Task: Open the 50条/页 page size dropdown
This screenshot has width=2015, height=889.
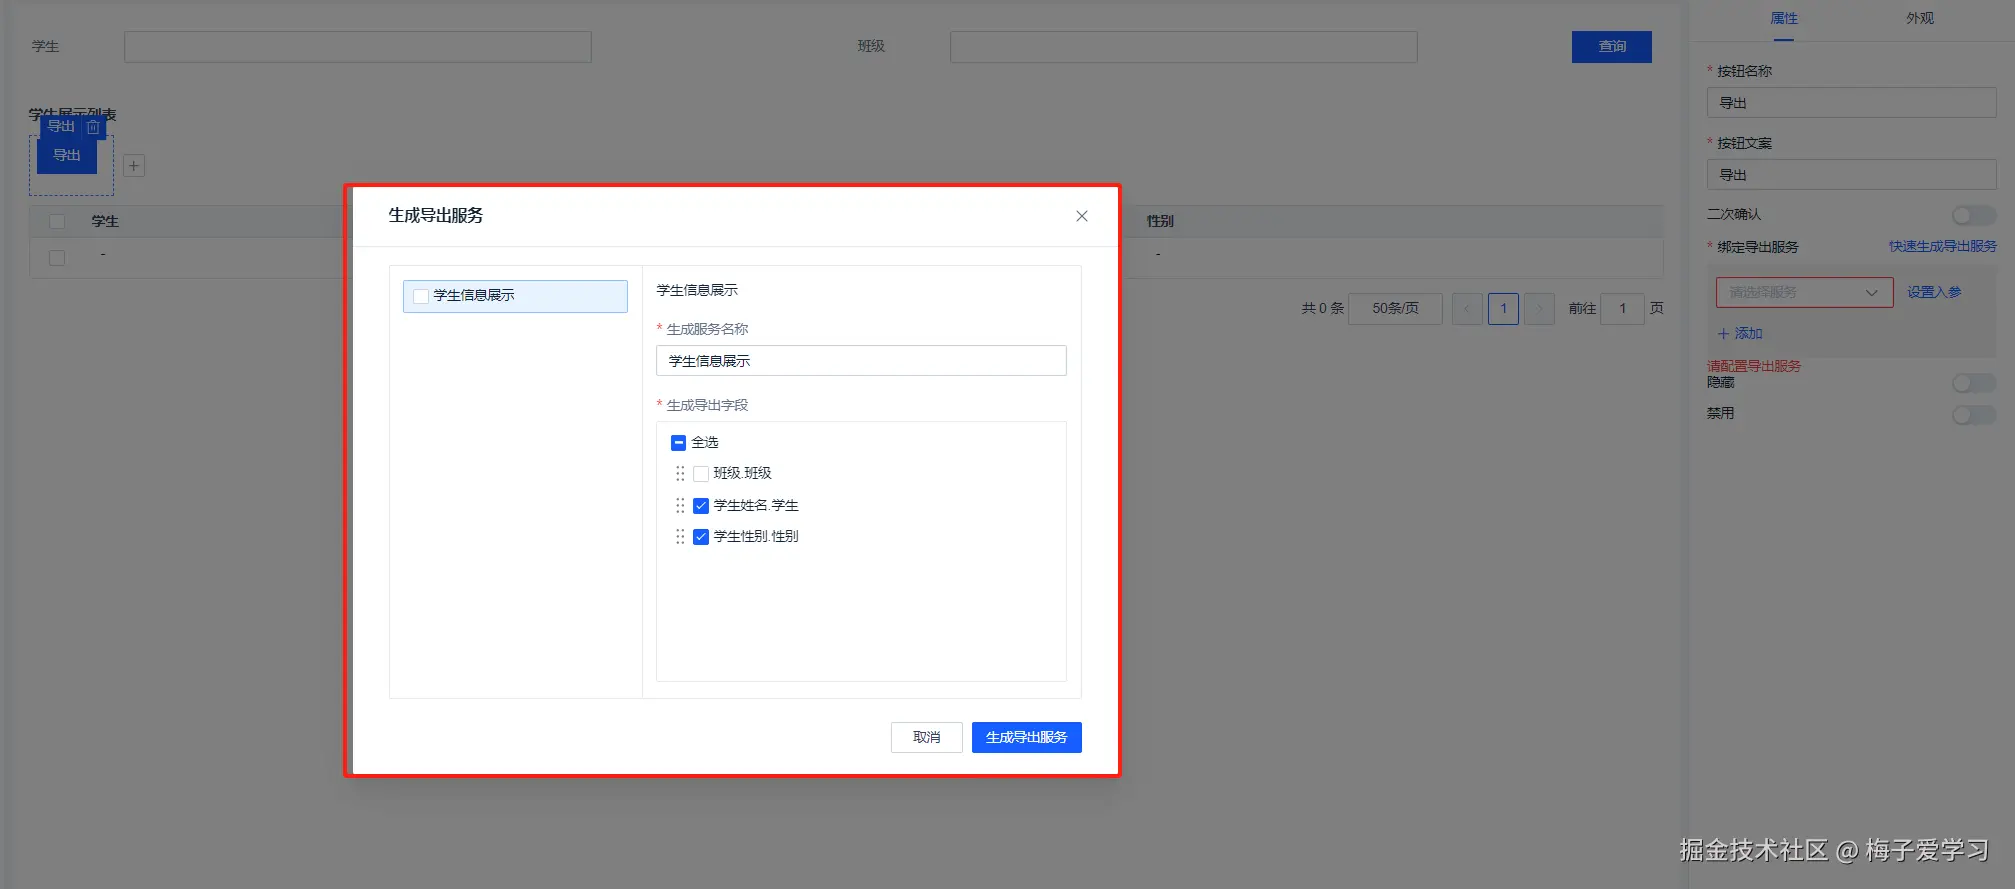Action: pyautogui.click(x=1395, y=309)
